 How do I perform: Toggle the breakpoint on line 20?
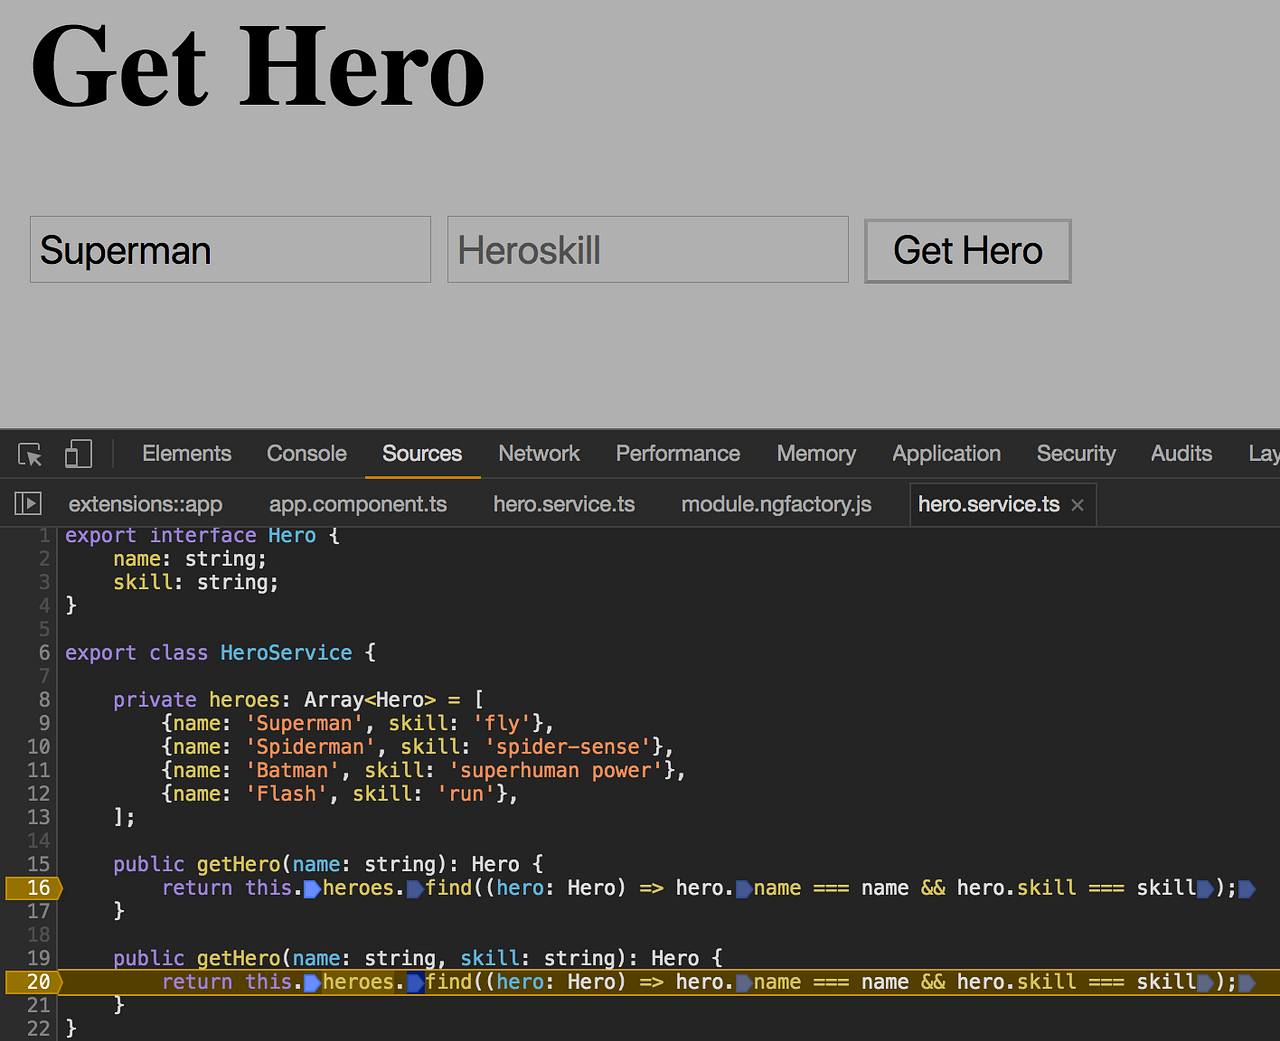click(36, 981)
